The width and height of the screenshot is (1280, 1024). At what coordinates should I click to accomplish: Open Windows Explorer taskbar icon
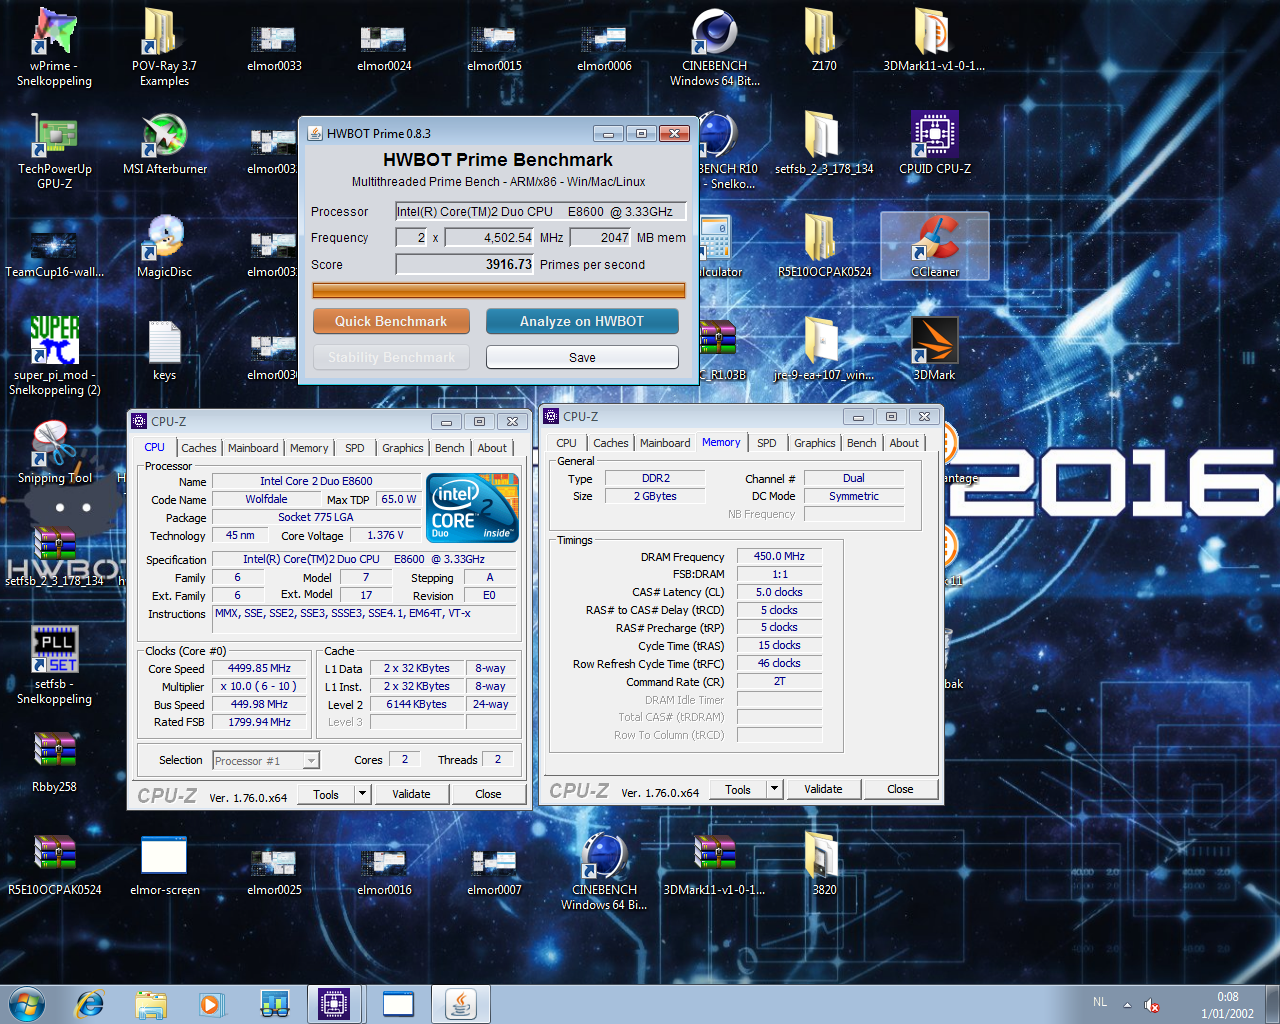tap(151, 1003)
